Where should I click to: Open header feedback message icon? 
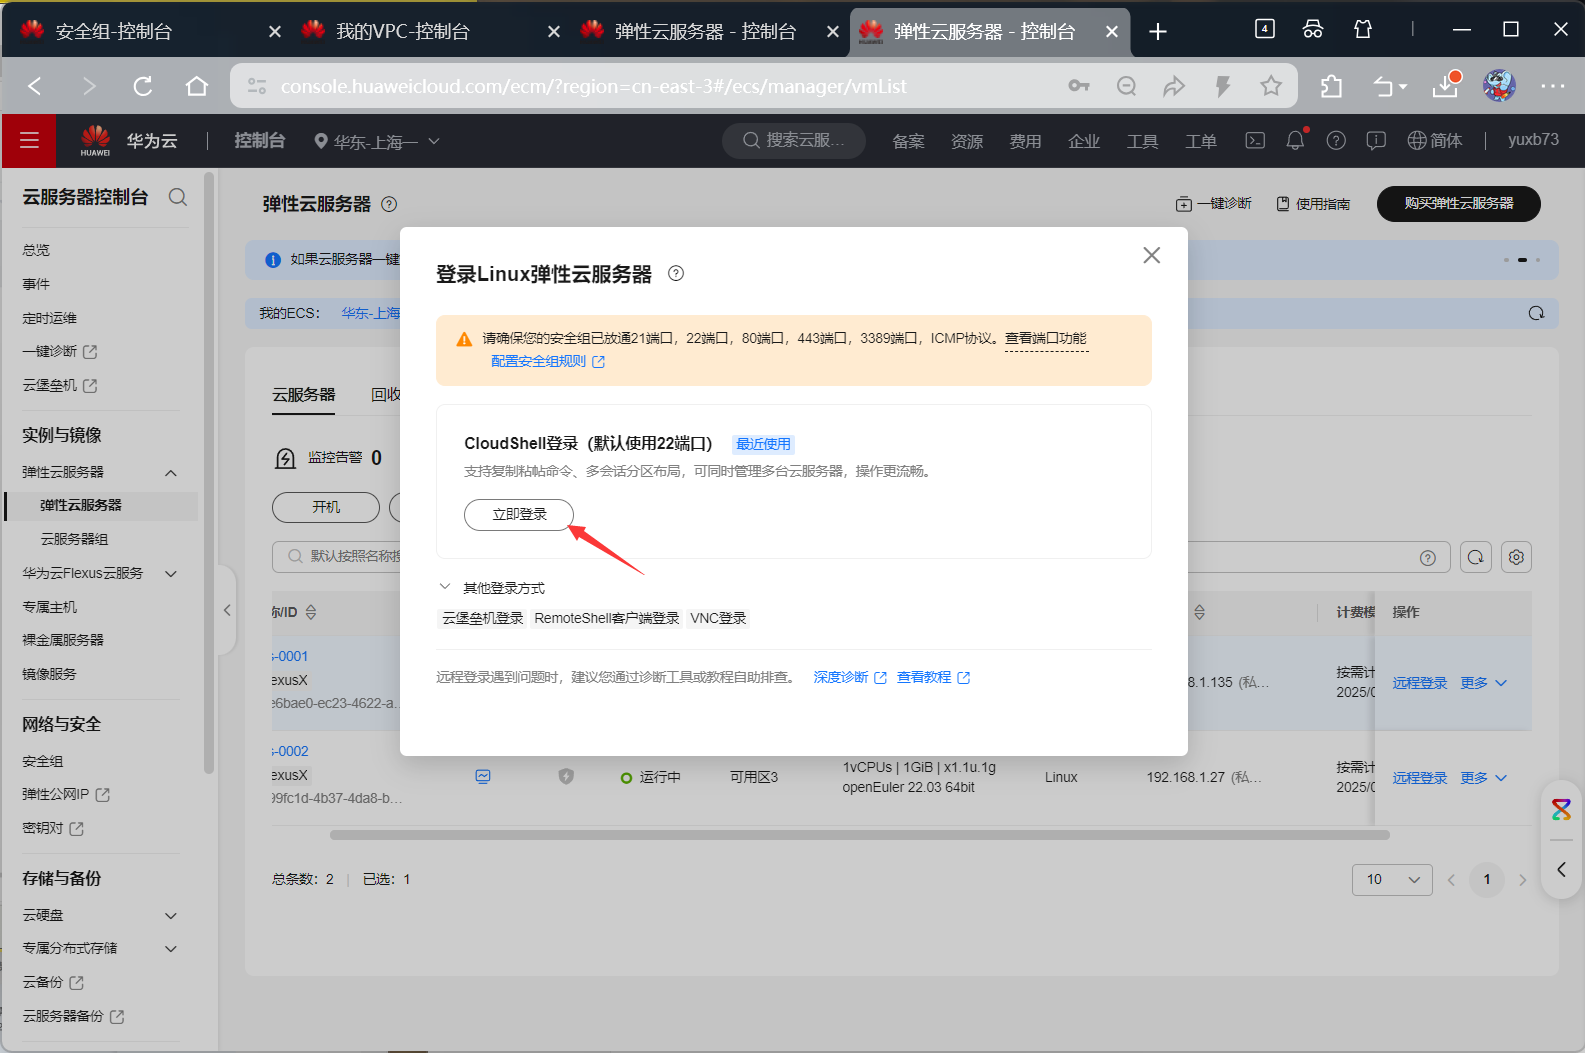1376,140
